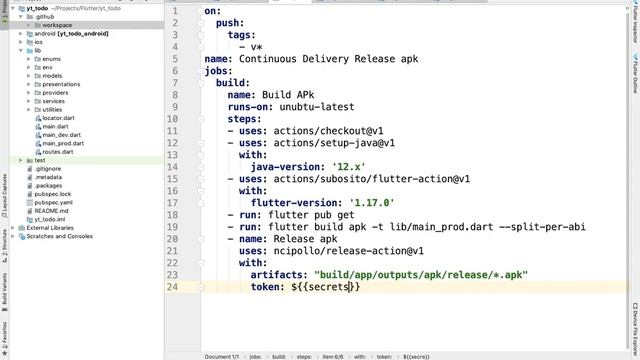Click the utilities folder icon

[38, 110]
